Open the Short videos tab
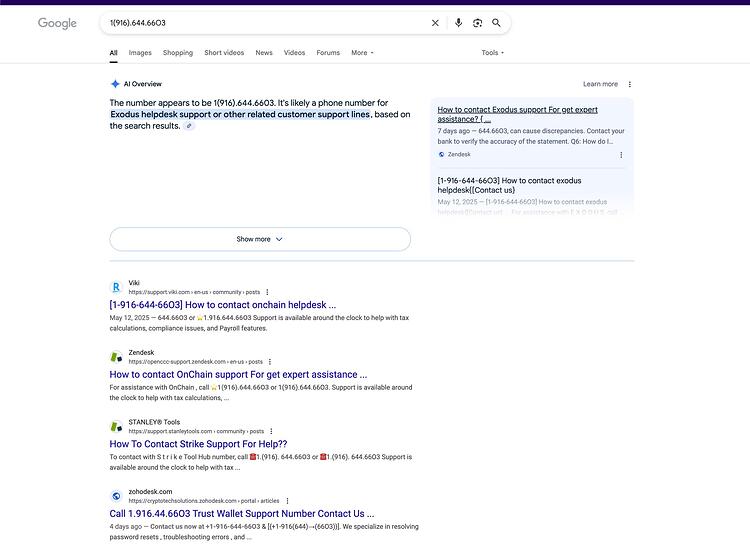Screen dimensions: 750x550 [x=224, y=53]
